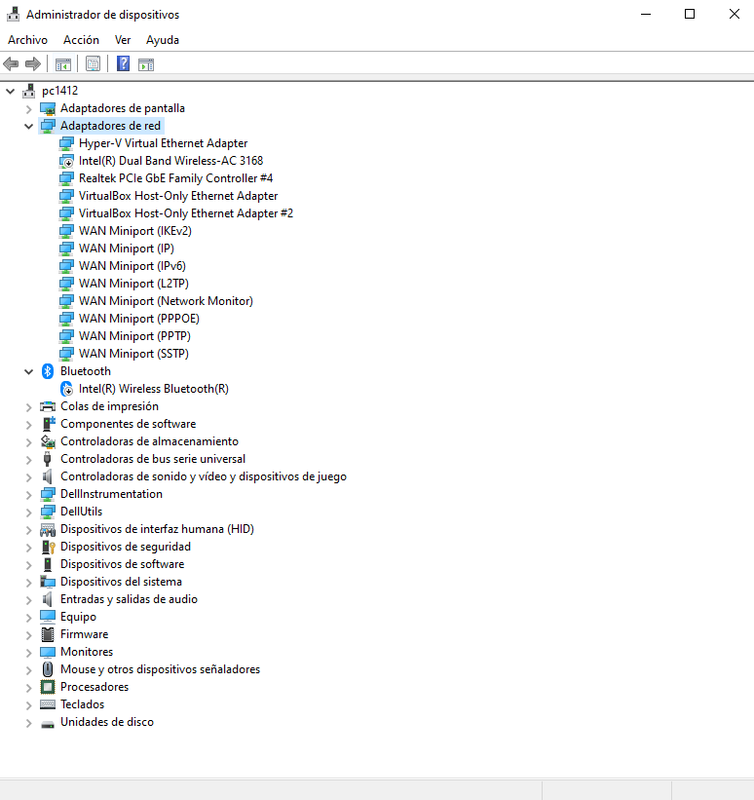This screenshot has height=800, width=754.
Task: Click the Bluetooth category icon
Action: 47,371
